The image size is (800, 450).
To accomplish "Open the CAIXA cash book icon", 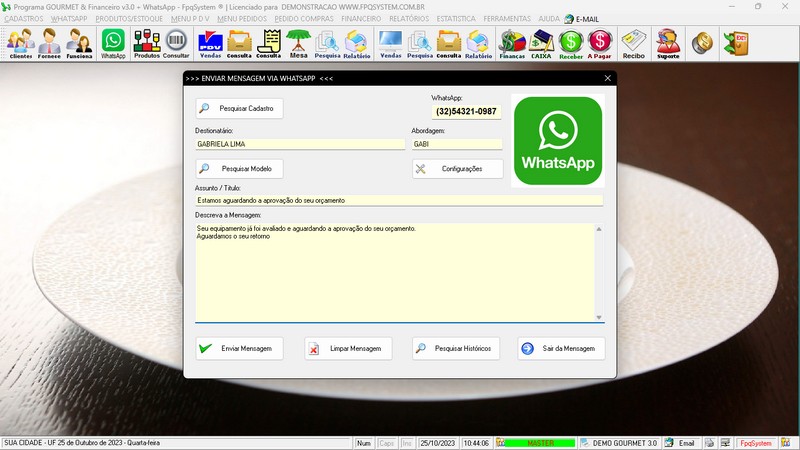I will tap(541, 44).
